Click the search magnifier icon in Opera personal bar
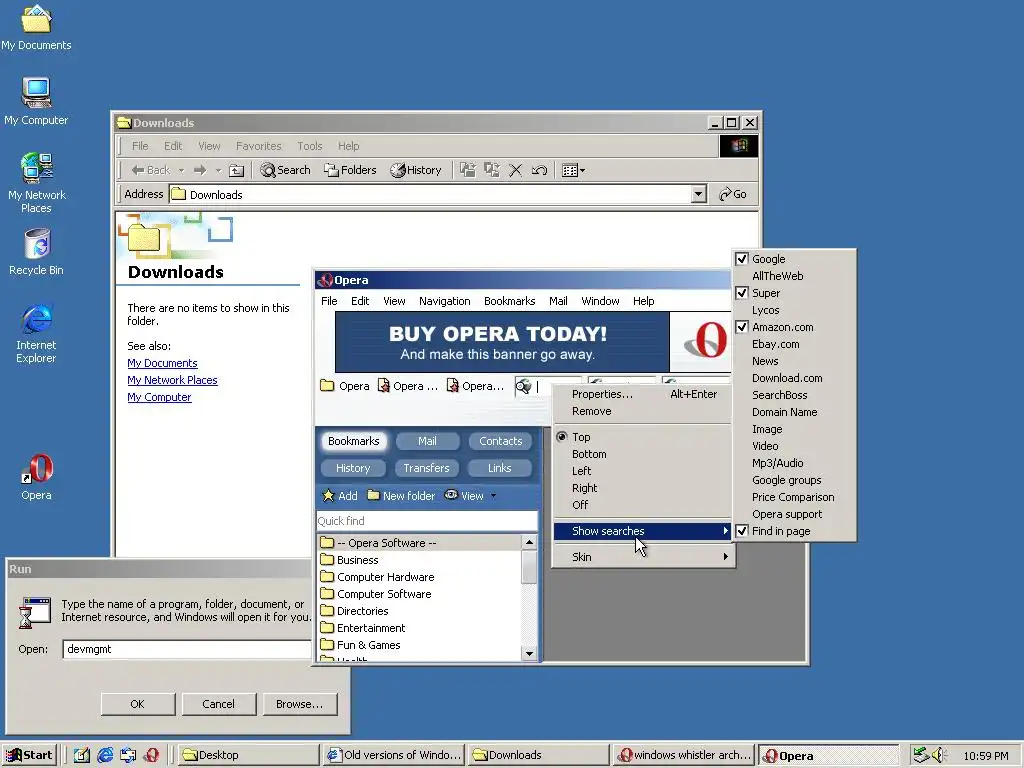 pyautogui.click(x=523, y=387)
